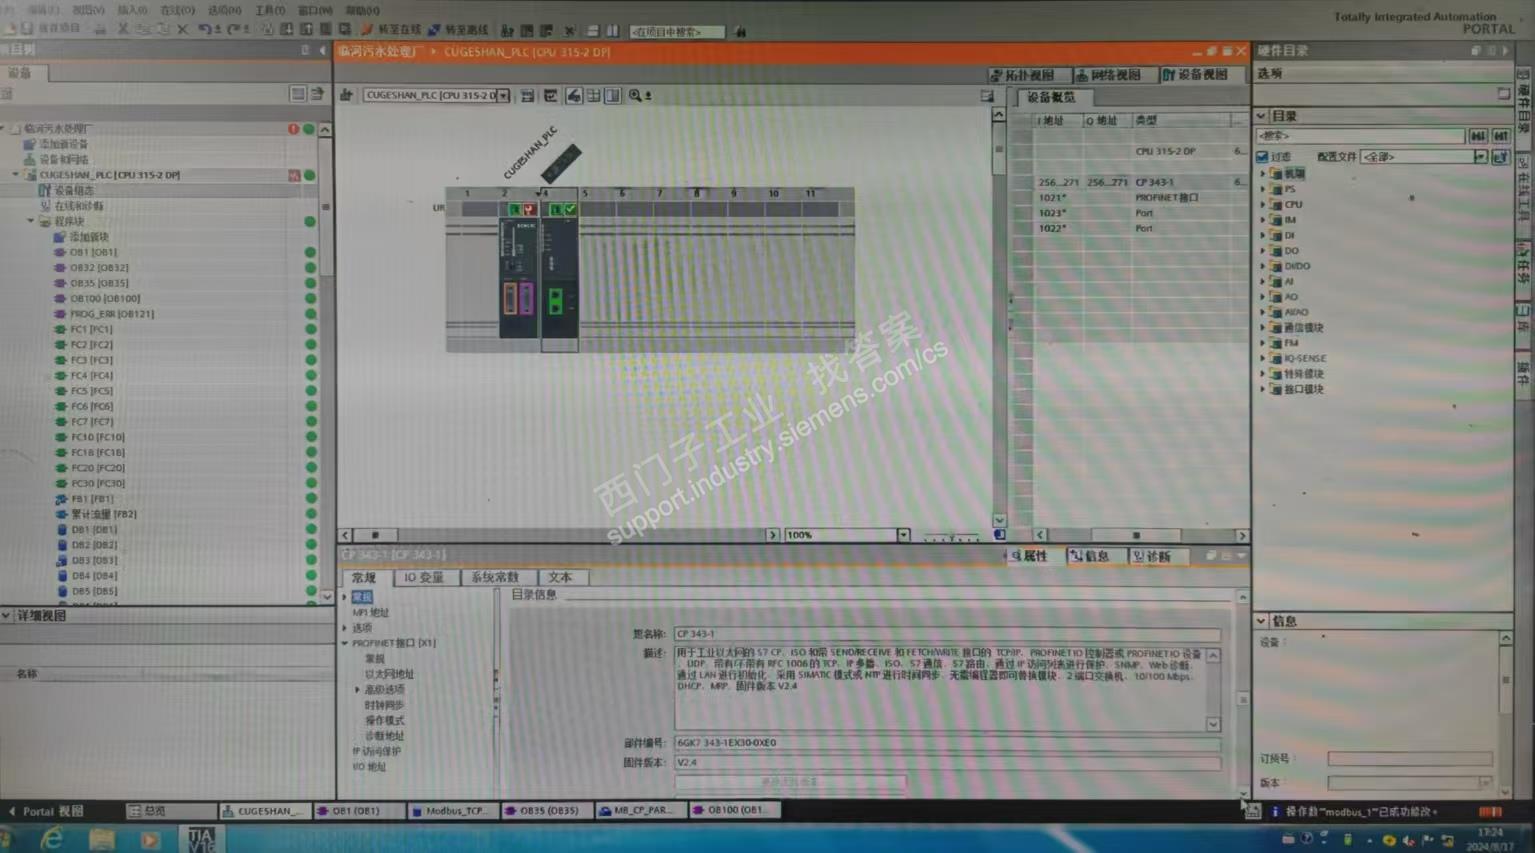
Task: Select DB1 [DB1] data block in tree
Action: click(93, 529)
